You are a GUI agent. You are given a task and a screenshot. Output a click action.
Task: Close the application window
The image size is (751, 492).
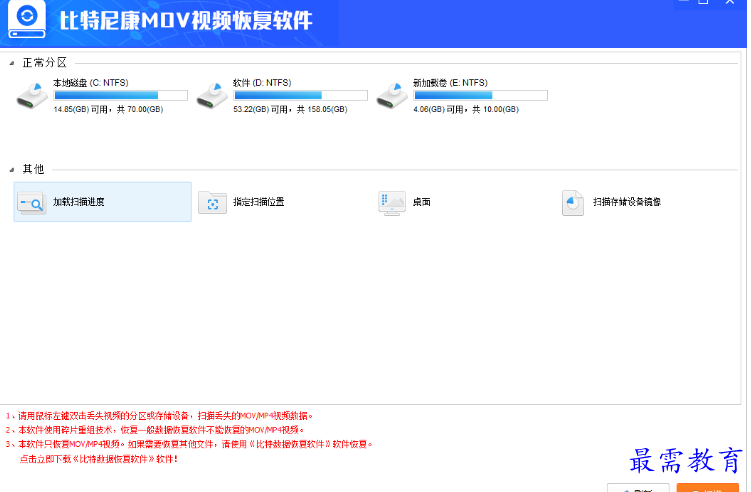point(729,2)
